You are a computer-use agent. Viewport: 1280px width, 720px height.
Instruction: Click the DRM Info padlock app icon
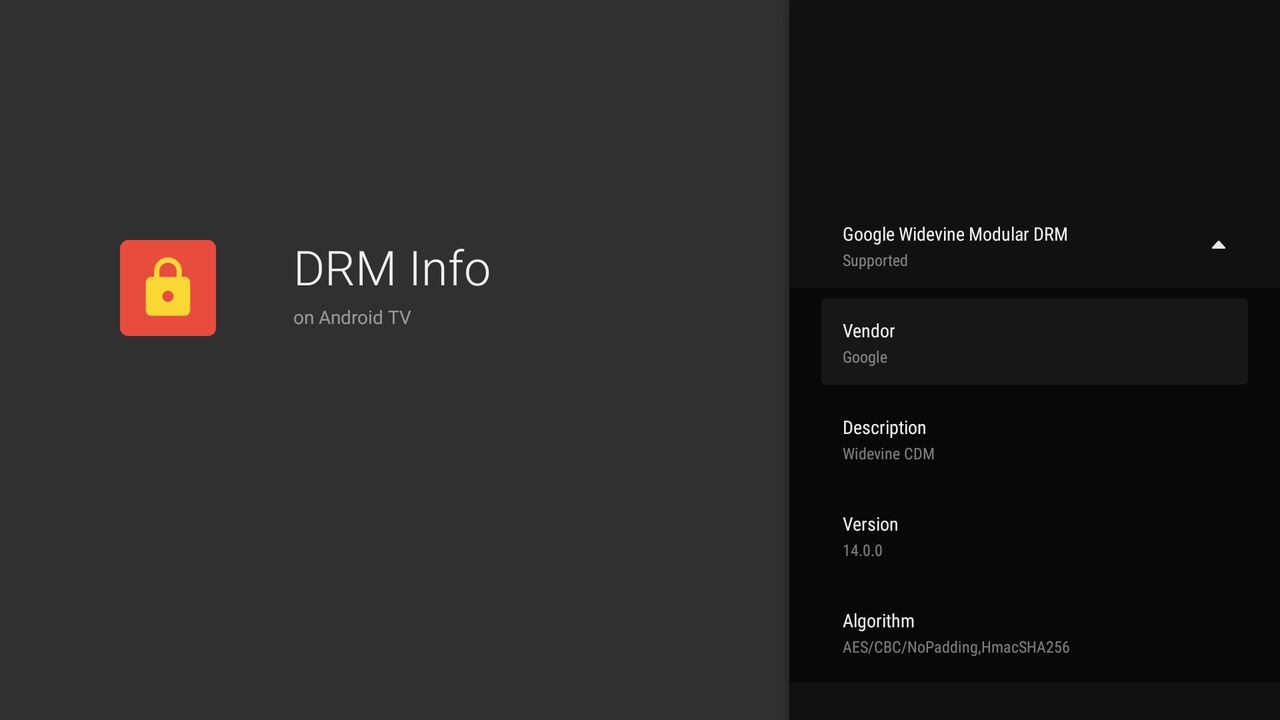click(168, 288)
